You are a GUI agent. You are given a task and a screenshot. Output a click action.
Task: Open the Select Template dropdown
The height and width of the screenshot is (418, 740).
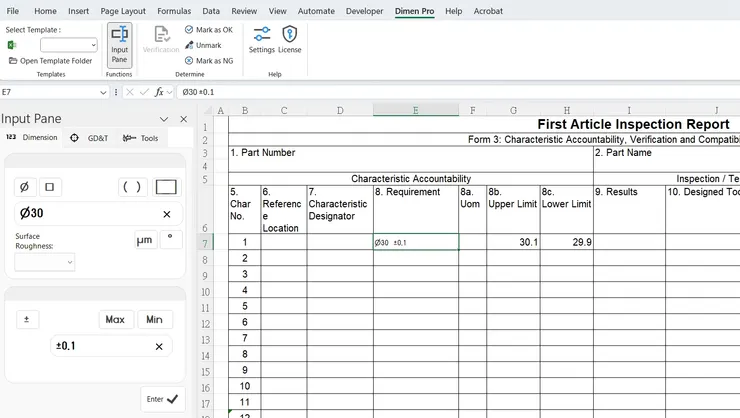[93, 45]
